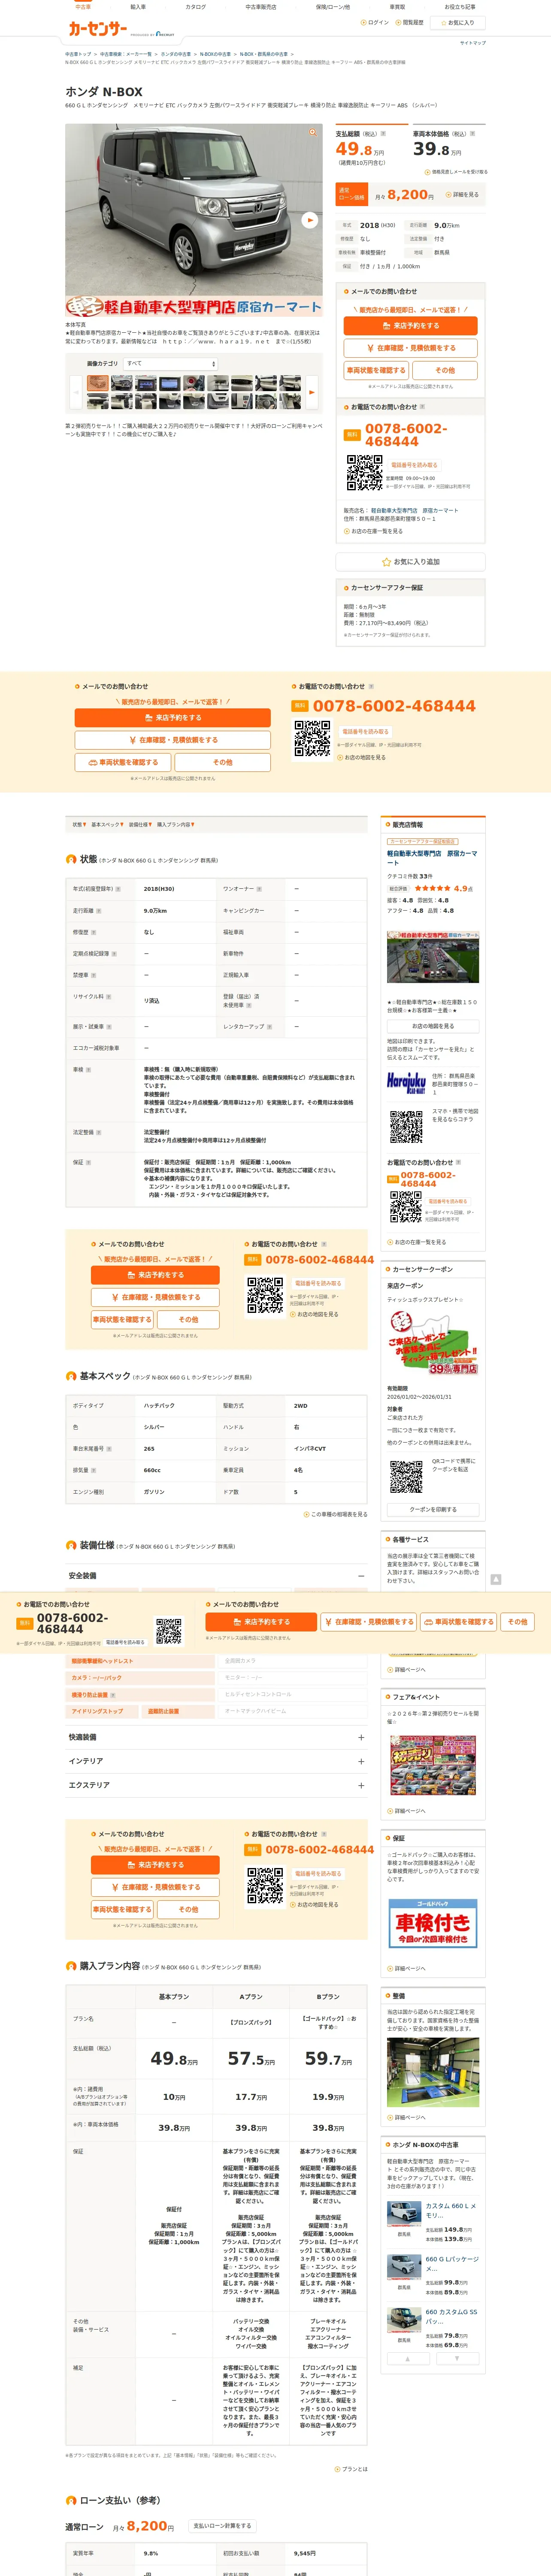Viewport: 551px width, 2576px height.
Task: Open the maintenance garage photo under 整備
Action: pos(433,2072)
